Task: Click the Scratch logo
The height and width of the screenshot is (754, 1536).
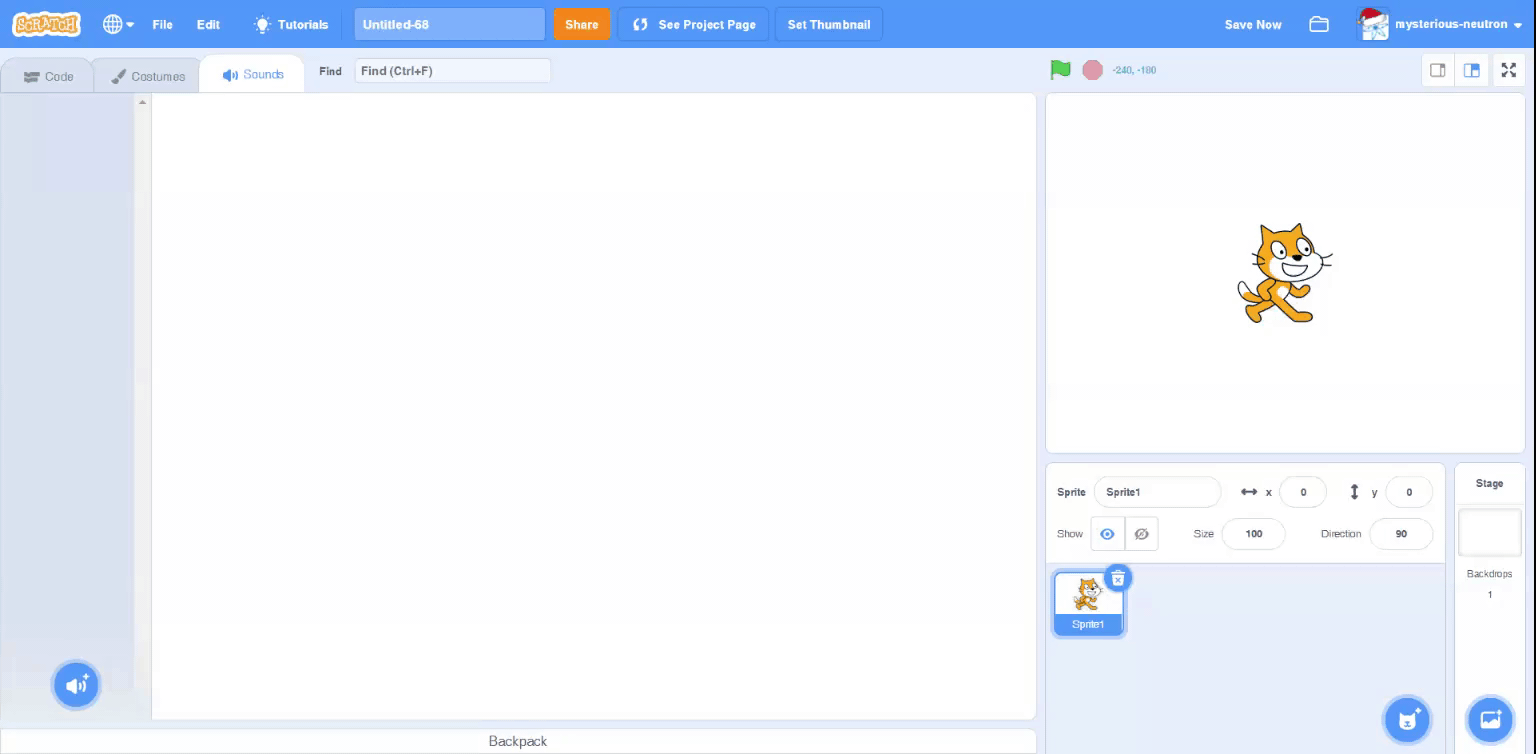Action: point(46,24)
